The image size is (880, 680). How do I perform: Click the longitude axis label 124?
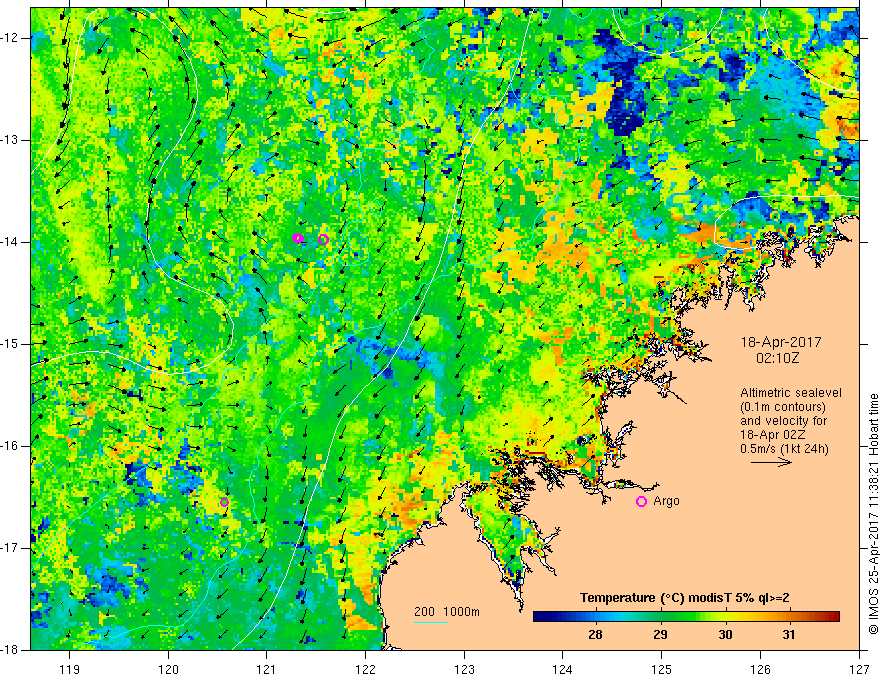click(x=563, y=669)
